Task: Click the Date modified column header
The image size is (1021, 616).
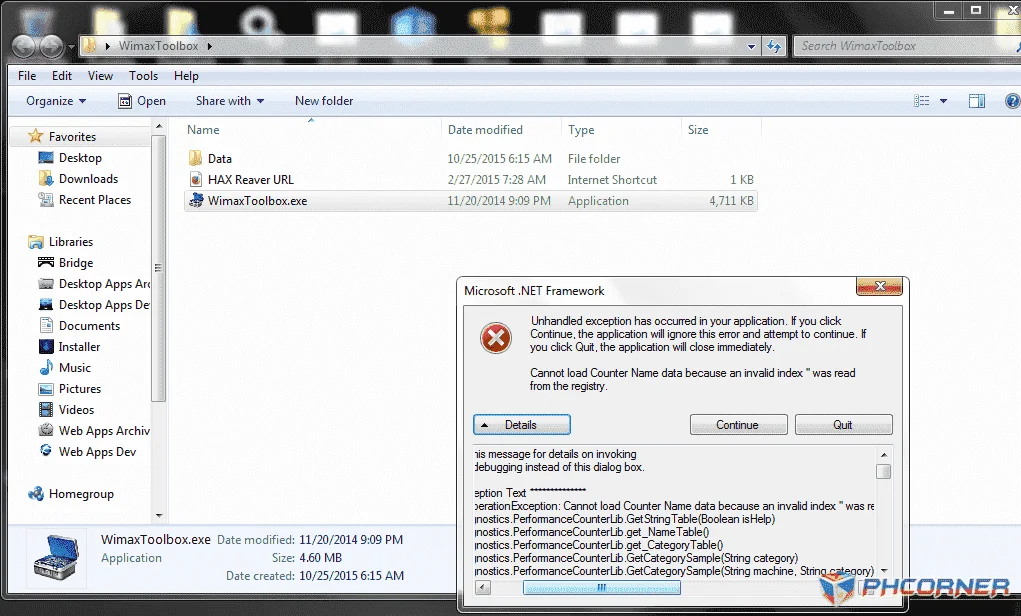Action: point(485,130)
